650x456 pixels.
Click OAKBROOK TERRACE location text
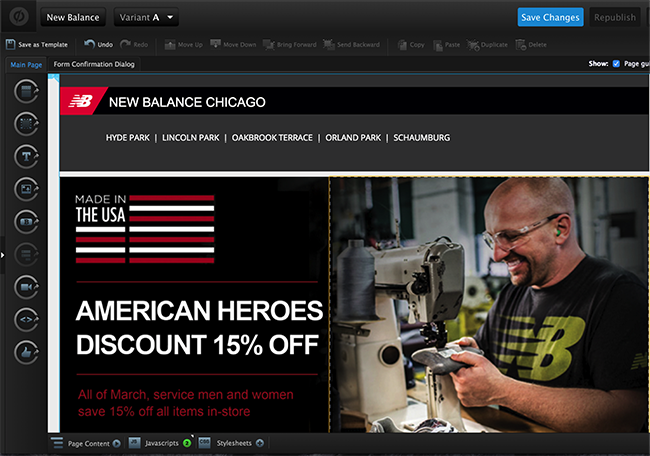[272, 138]
